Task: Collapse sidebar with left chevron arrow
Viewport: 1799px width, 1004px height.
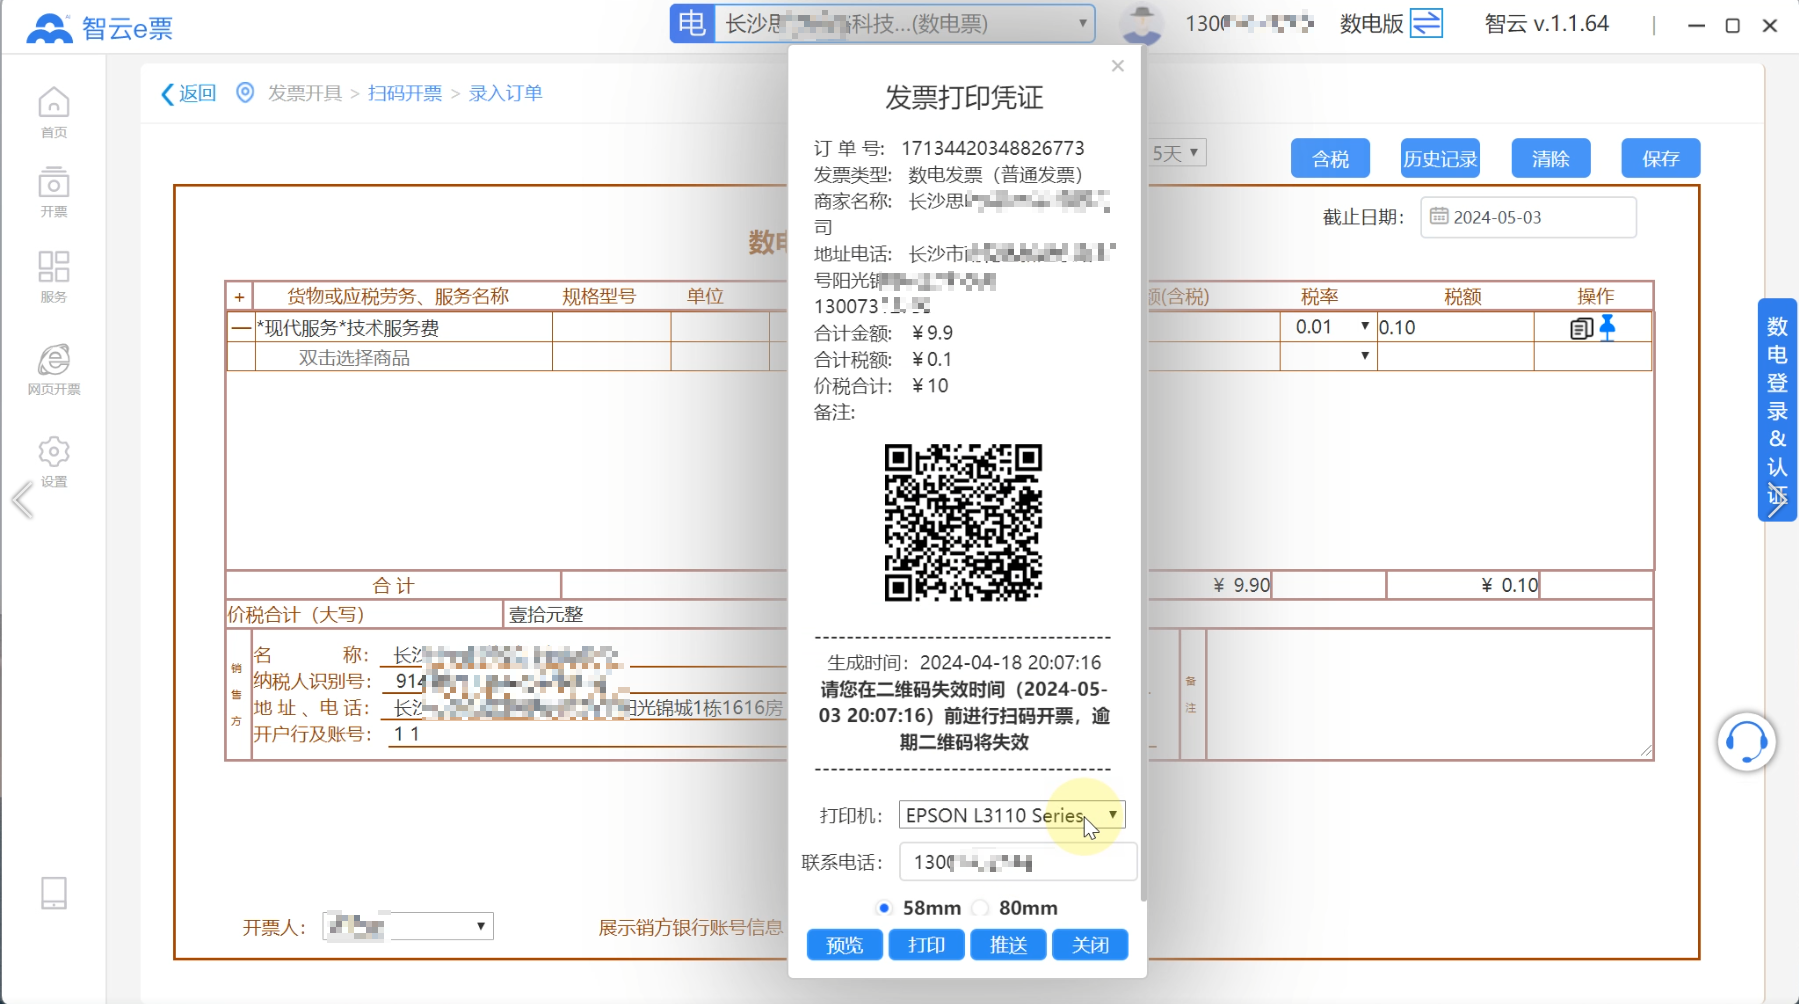Action: pyautogui.click(x=22, y=500)
